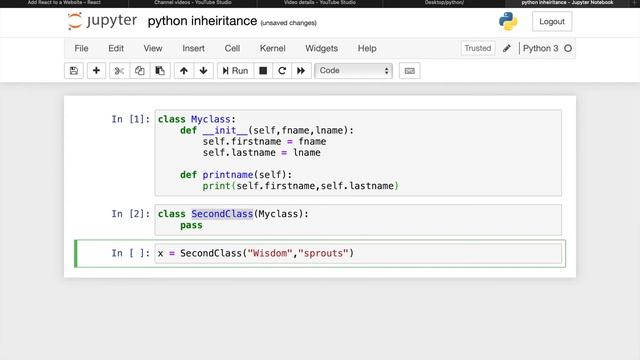Click the Python logo icon

508,21
